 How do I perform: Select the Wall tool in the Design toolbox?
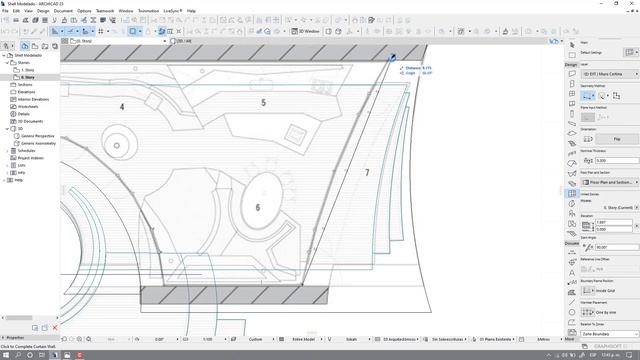[x=572, y=73]
